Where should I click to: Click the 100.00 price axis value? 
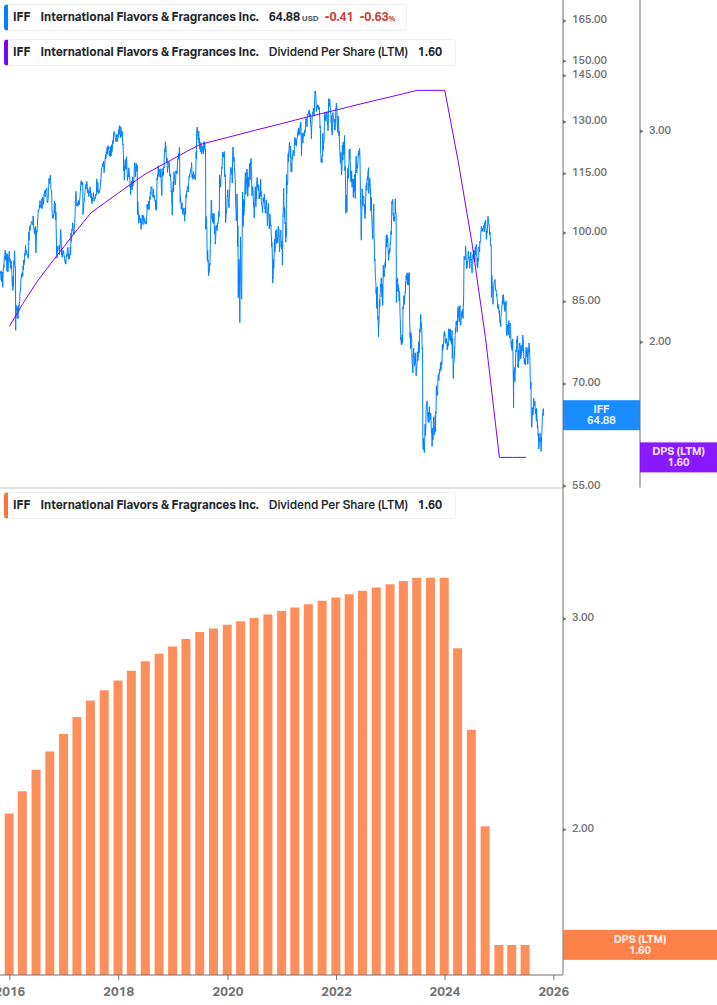click(589, 231)
